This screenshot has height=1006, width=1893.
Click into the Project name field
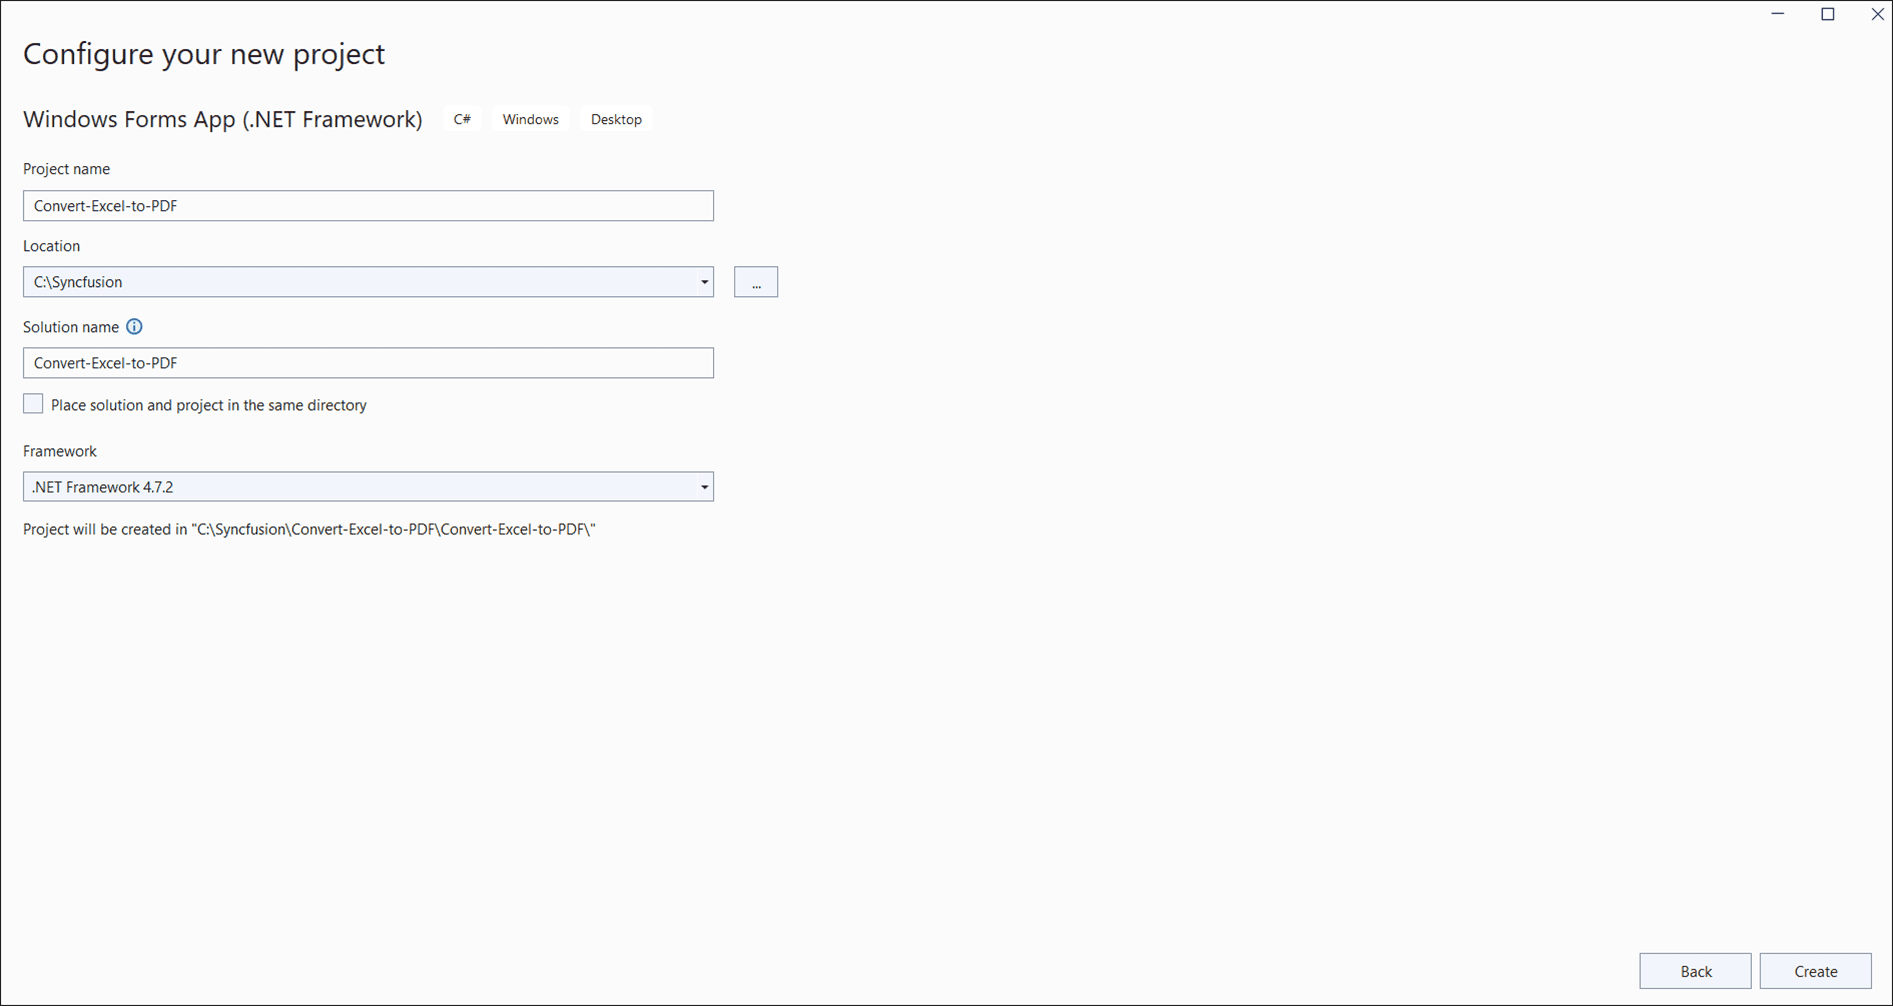(368, 206)
